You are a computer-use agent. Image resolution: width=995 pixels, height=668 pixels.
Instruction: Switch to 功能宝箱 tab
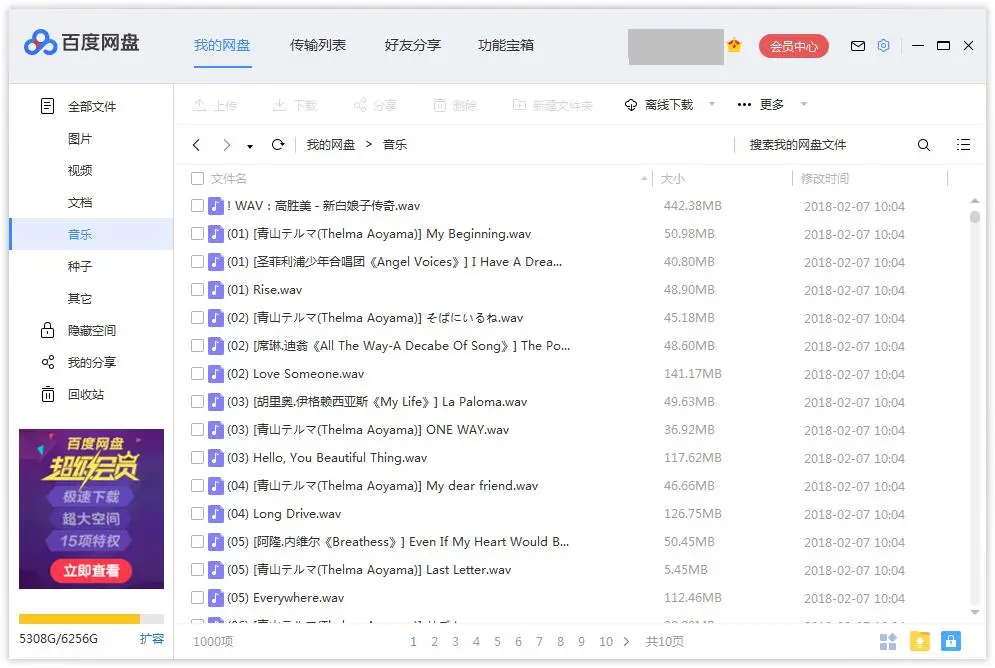pos(506,46)
